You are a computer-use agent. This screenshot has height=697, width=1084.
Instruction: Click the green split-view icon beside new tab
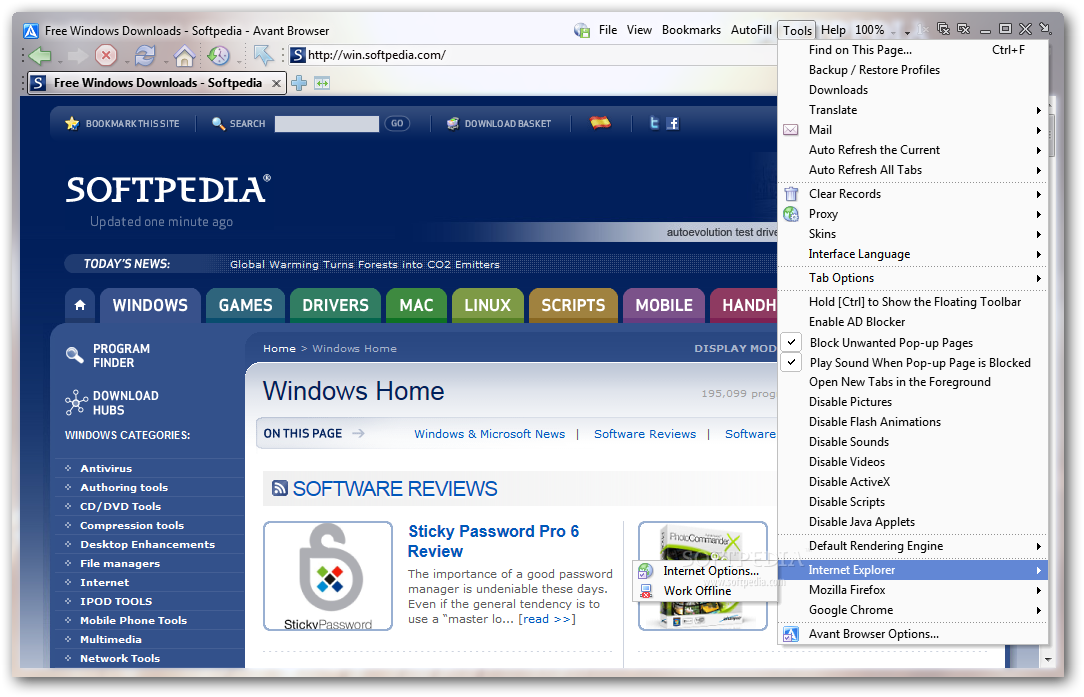click(x=322, y=83)
